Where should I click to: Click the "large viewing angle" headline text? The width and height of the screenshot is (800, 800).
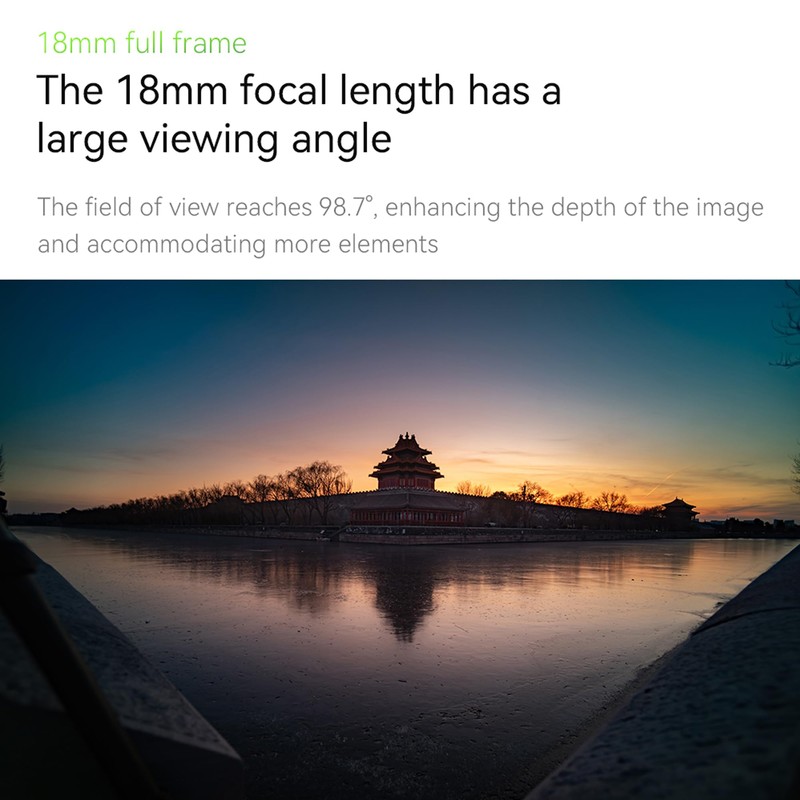214,139
